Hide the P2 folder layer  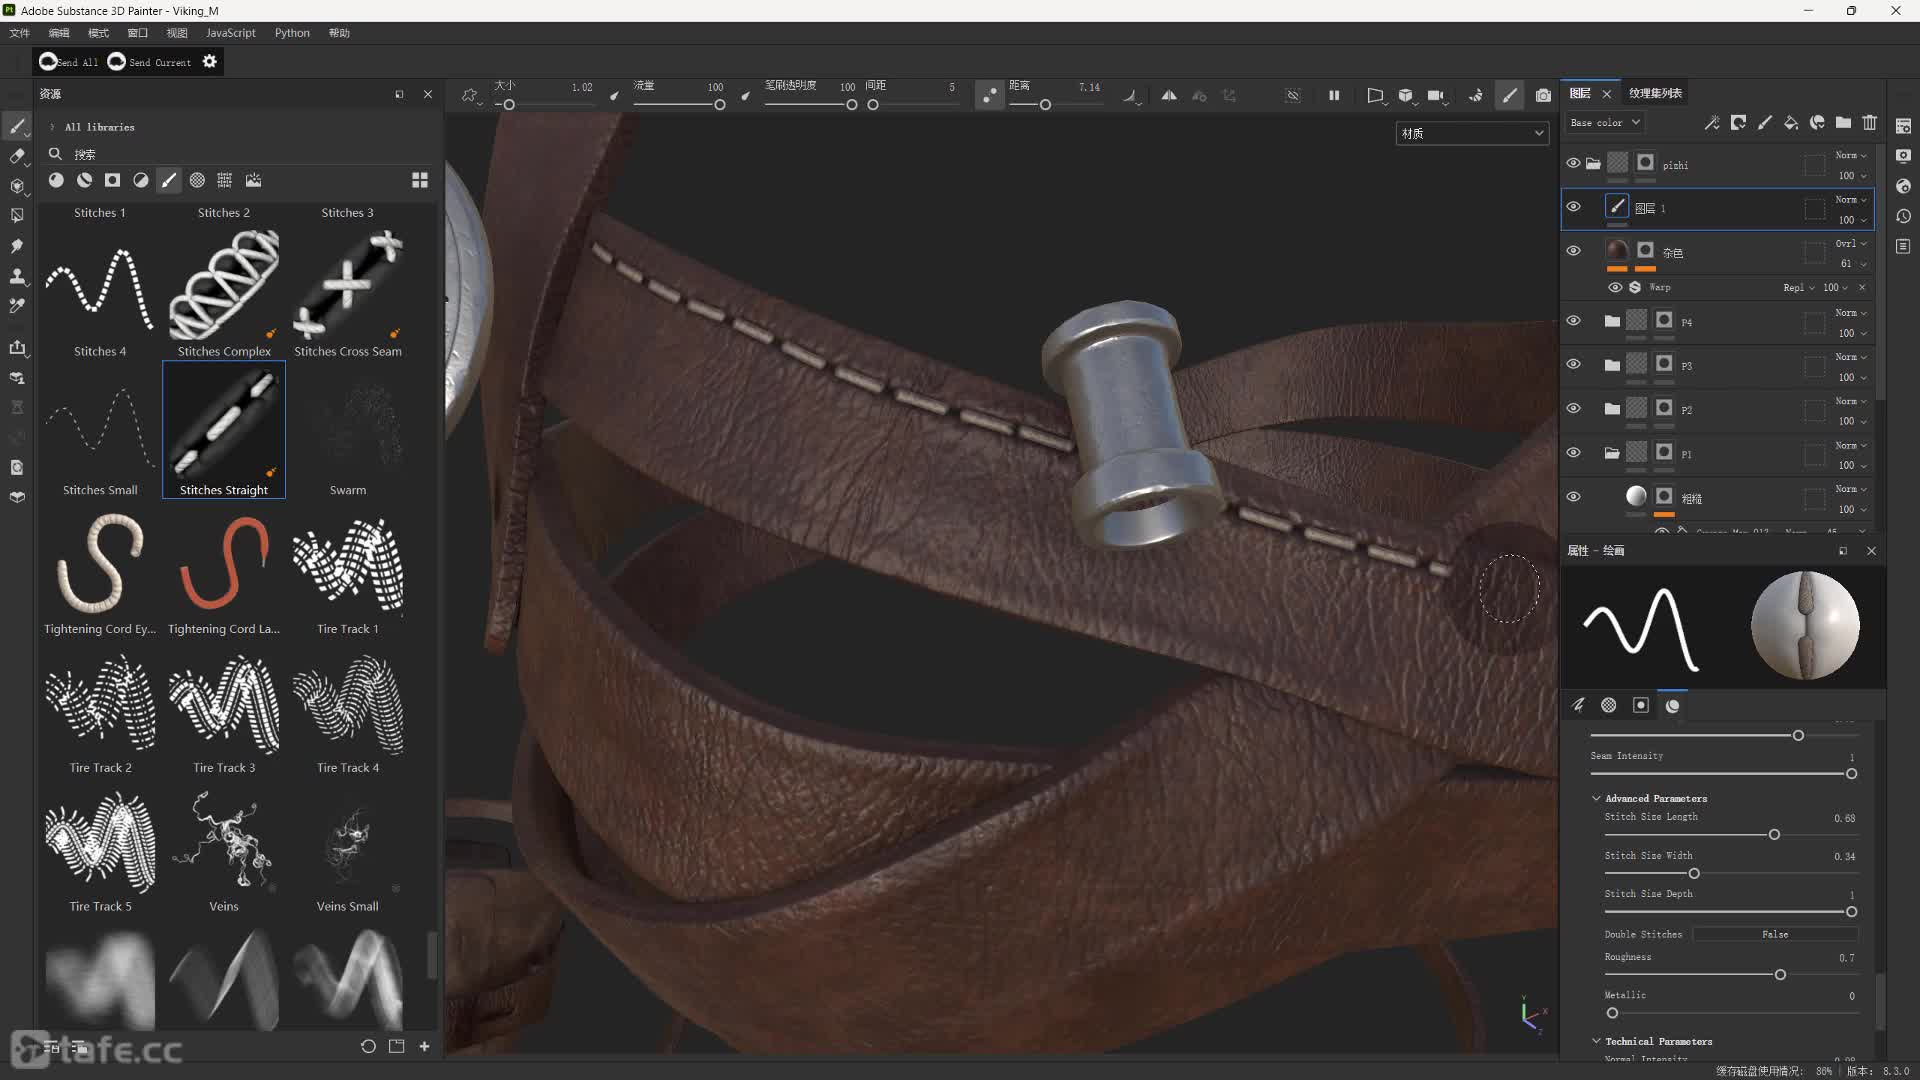click(x=1573, y=409)
